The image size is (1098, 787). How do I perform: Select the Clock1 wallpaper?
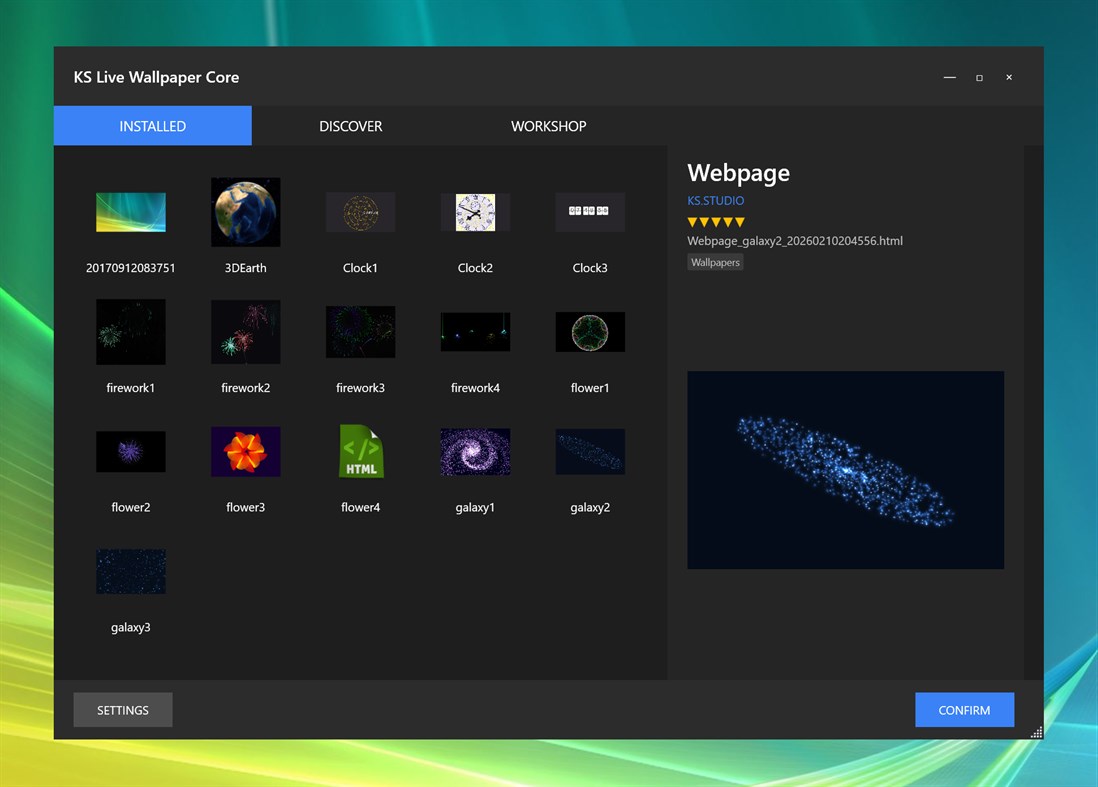point(360,212)
